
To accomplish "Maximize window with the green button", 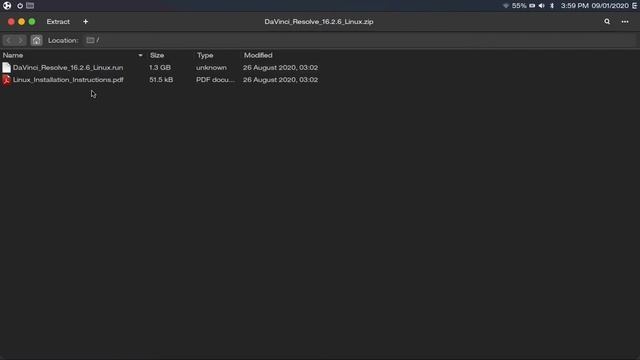I will [x=32, y=22].
